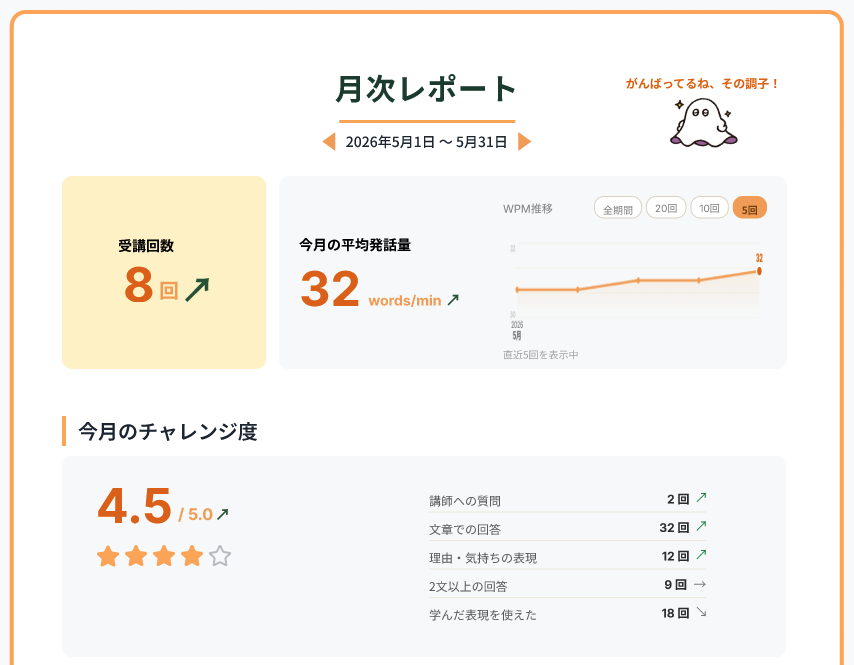
Task: Click the fourth filled star
Action: coord(192,556)
